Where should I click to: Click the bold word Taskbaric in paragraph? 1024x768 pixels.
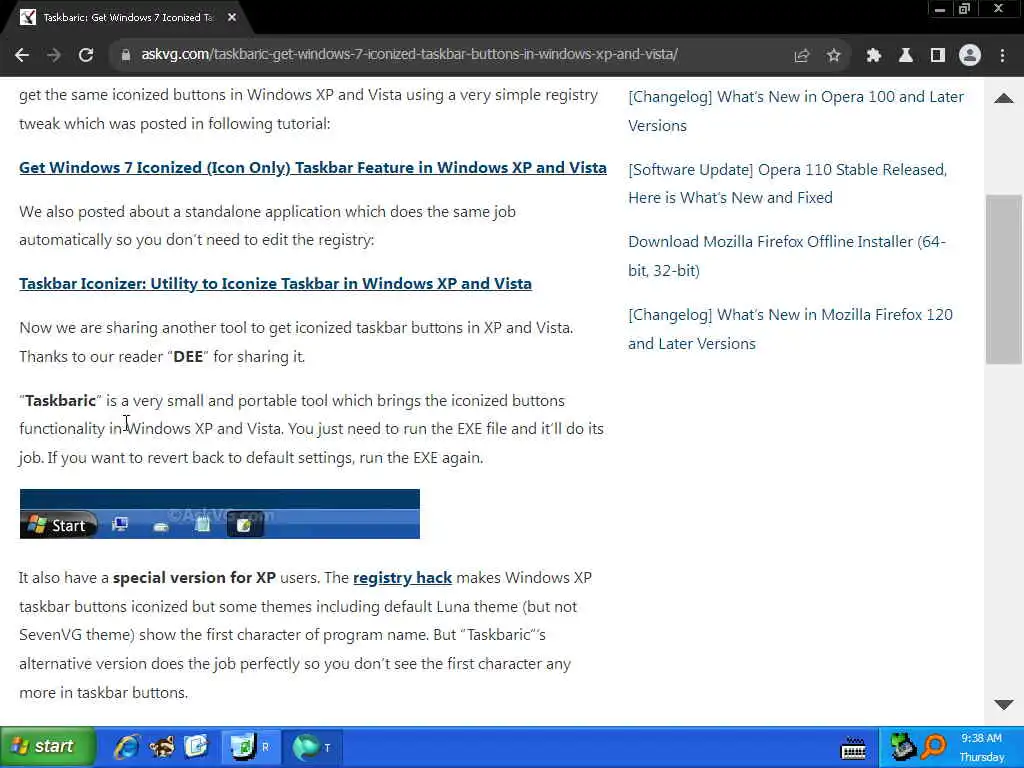point(60,401)
